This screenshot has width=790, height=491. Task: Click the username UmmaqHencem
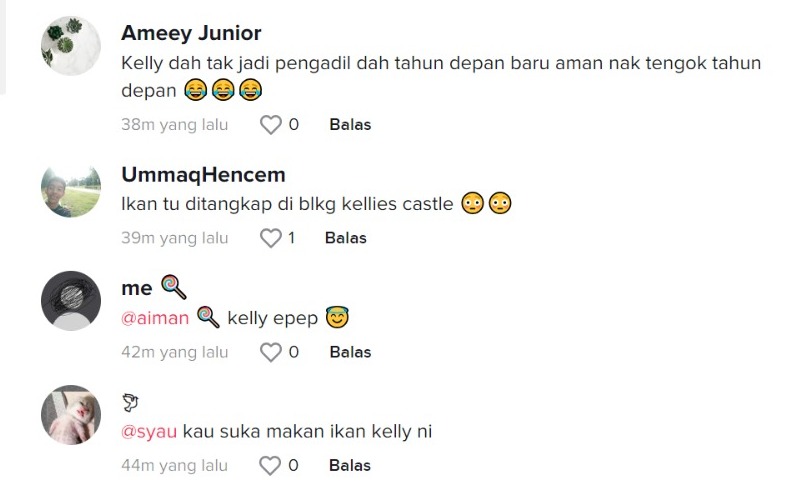(x=203, y=176)
